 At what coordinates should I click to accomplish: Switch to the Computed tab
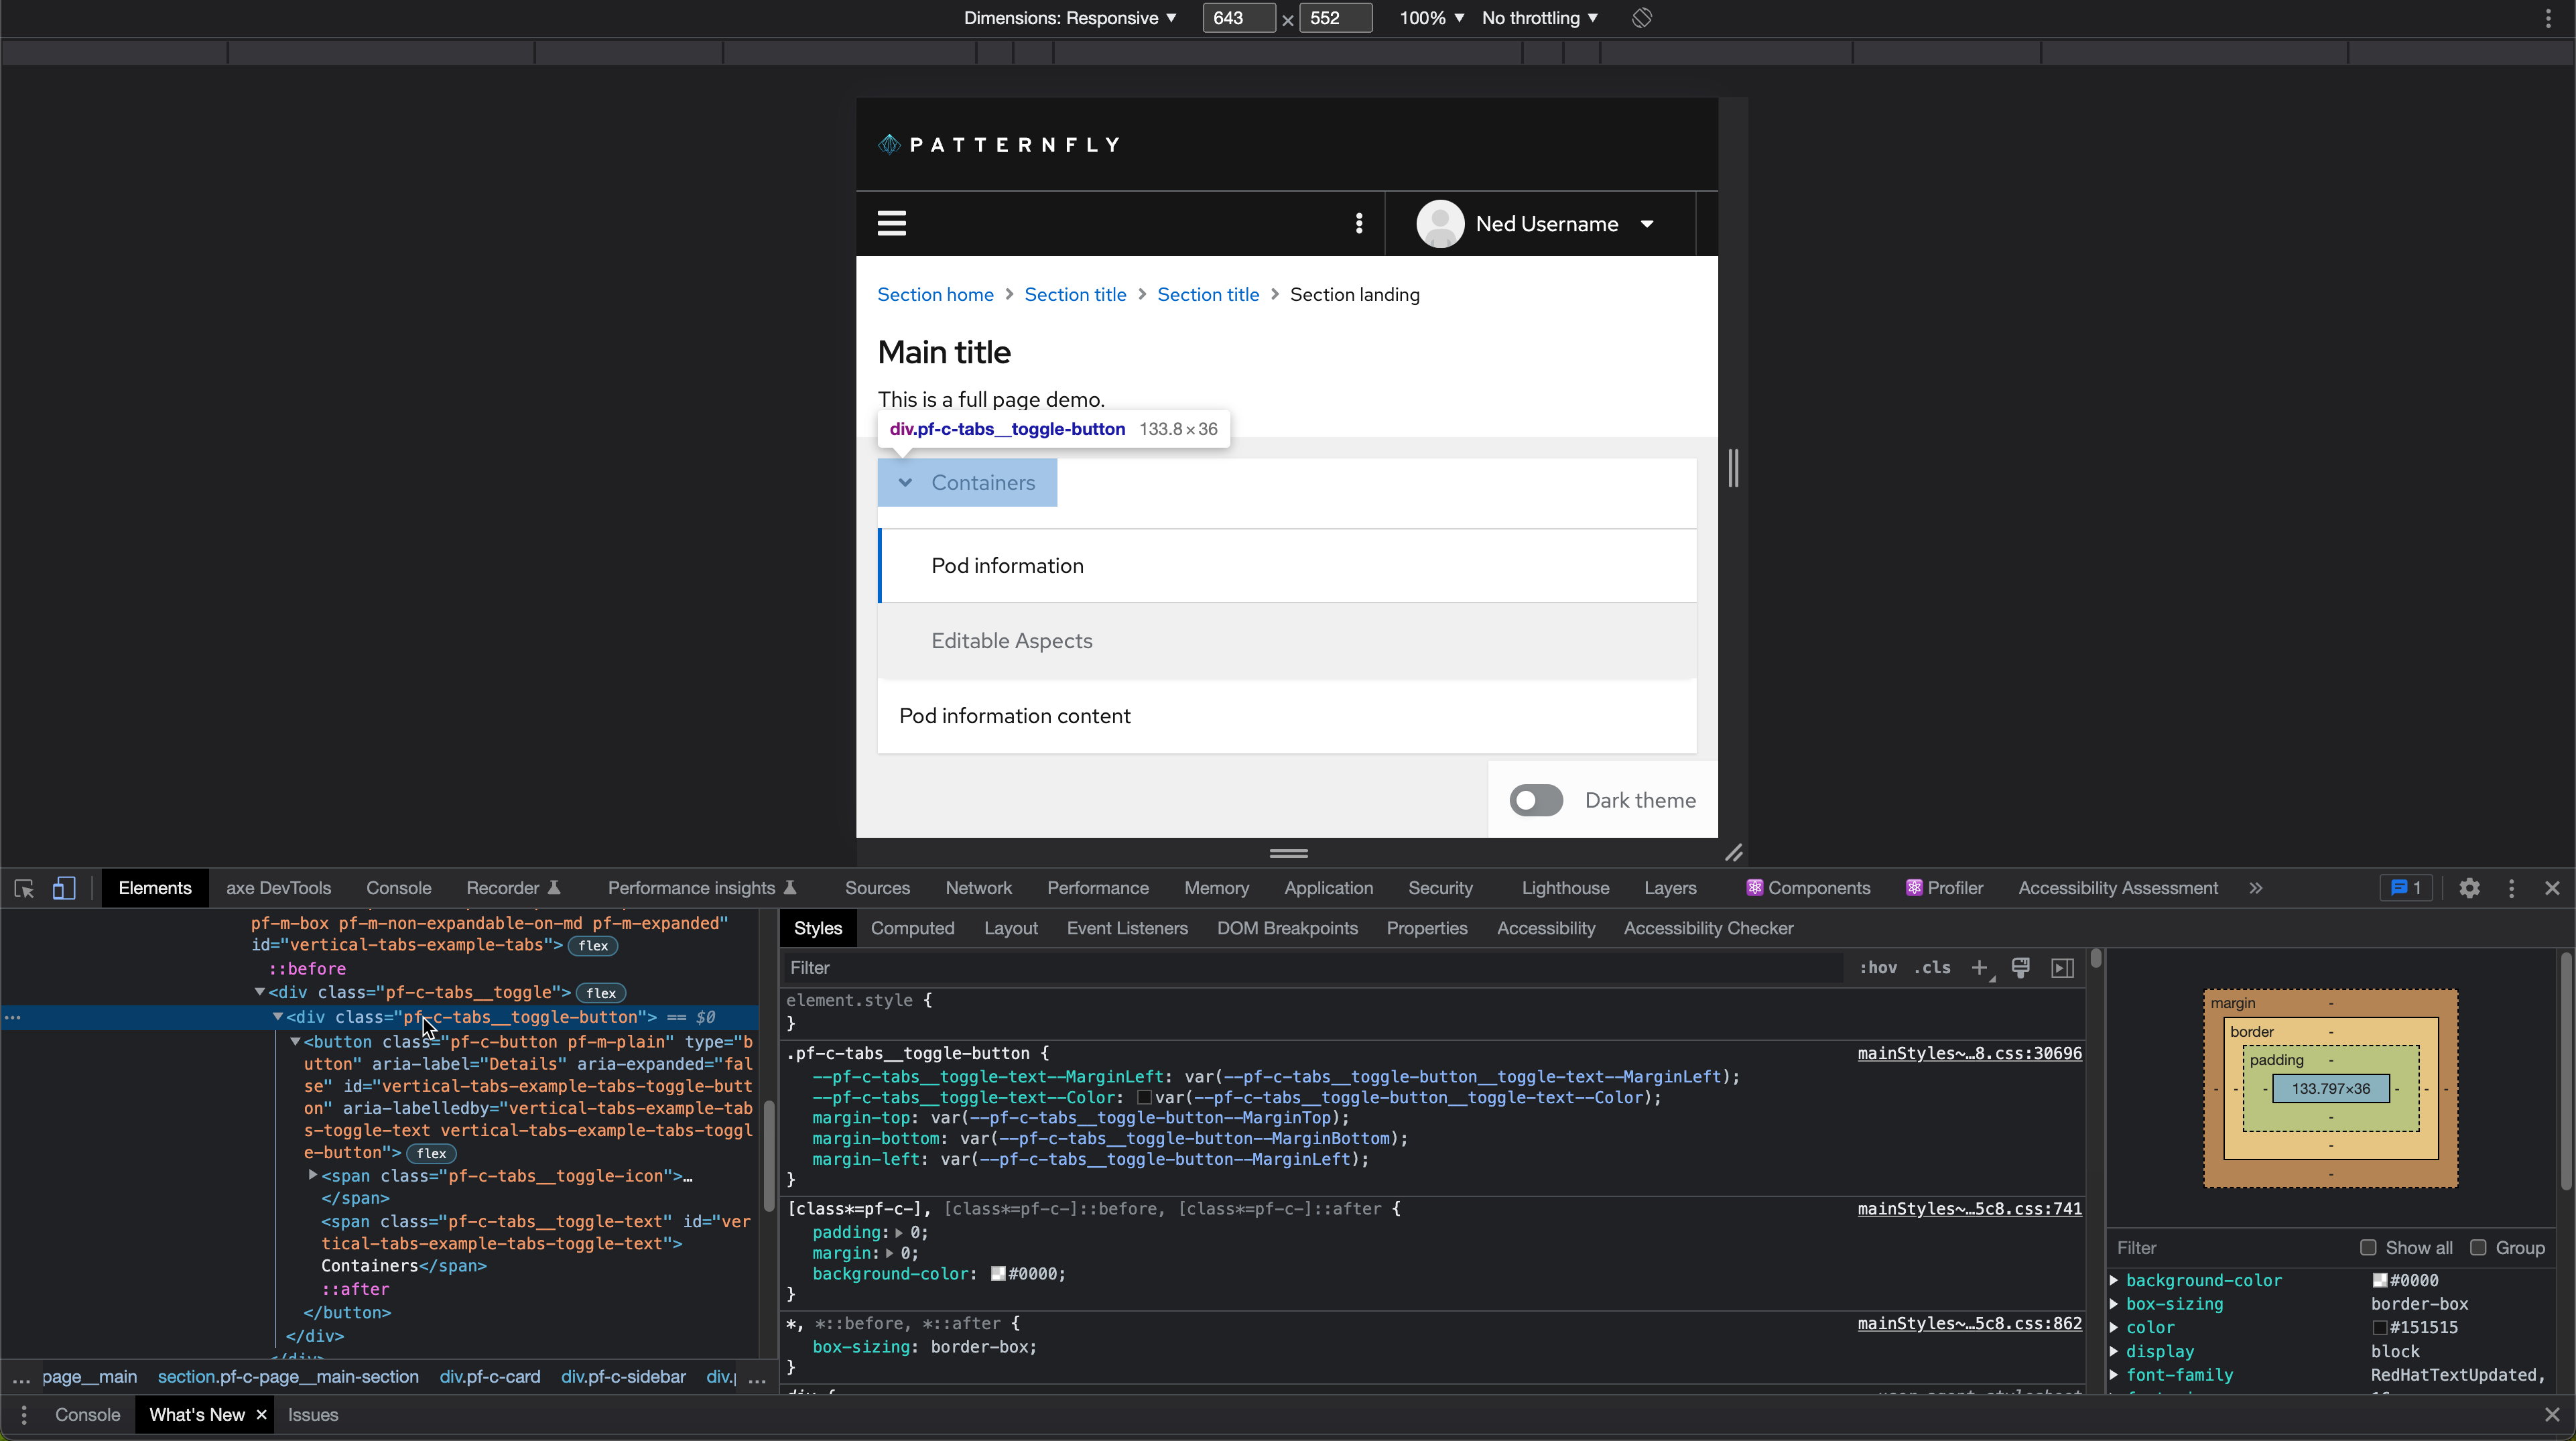pyautogui.click(x=912, y=928)
